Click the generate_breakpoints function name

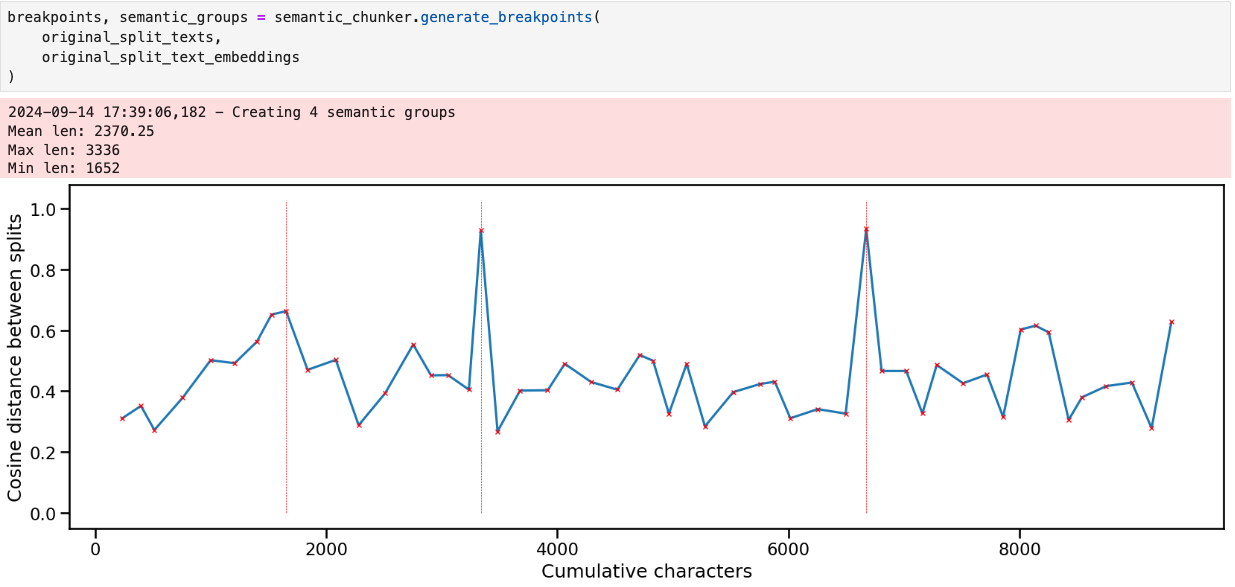point(514,16)
